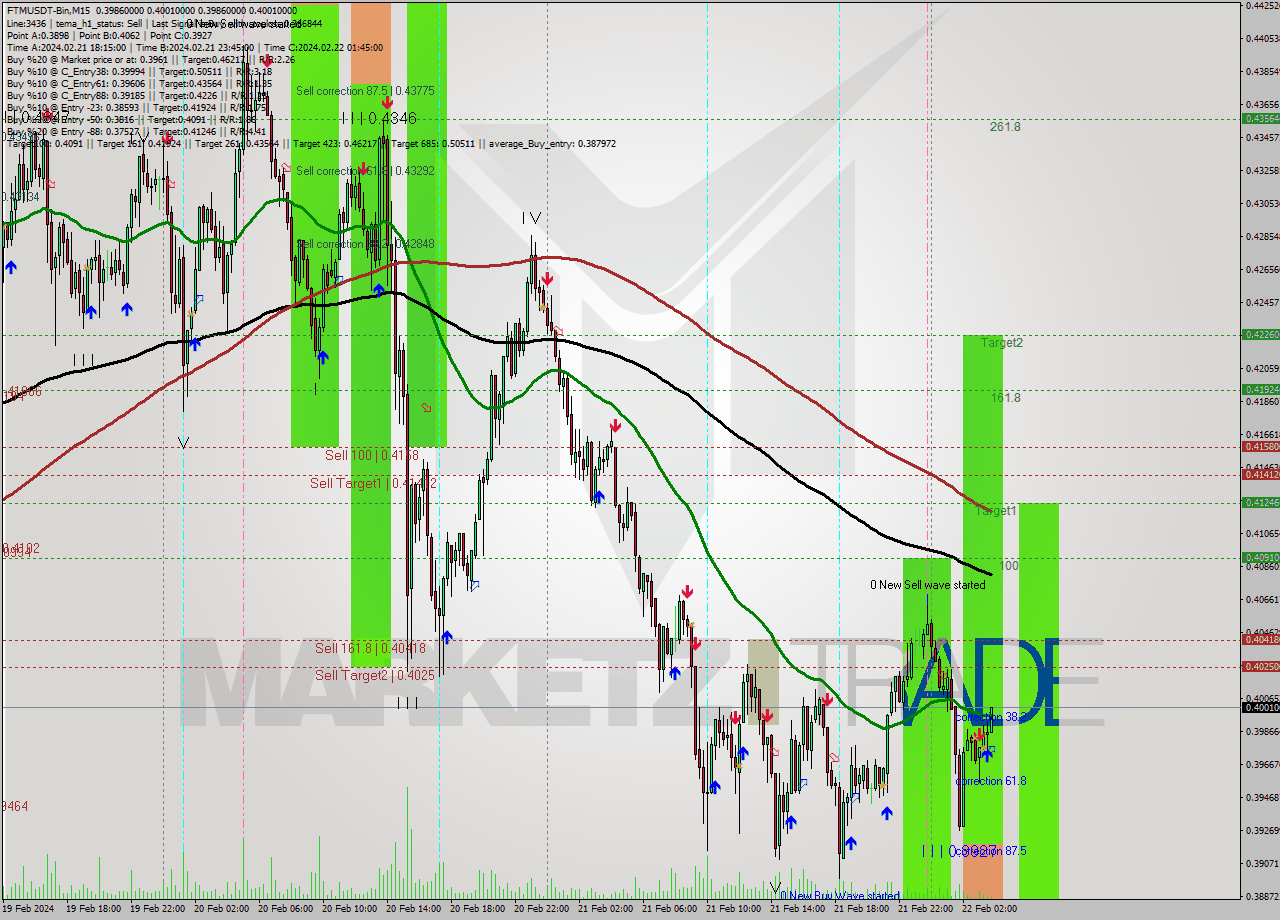Click current price tag 0.40010 on axis
The height and width of the screenshot is (920, 1280).
pos(1260,707)
